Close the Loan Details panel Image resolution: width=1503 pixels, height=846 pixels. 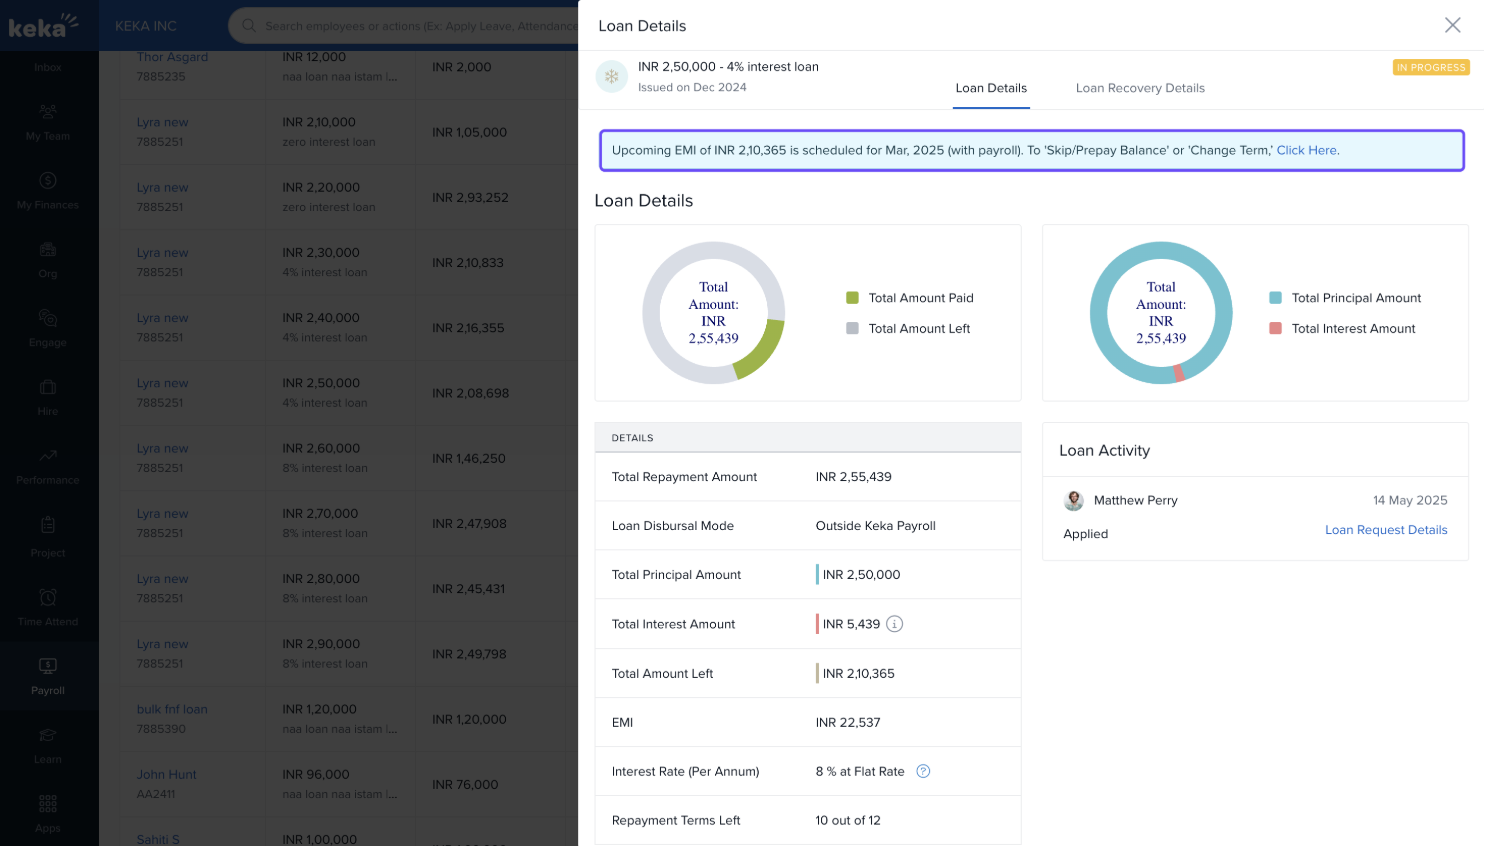(x=1452, y=25)
